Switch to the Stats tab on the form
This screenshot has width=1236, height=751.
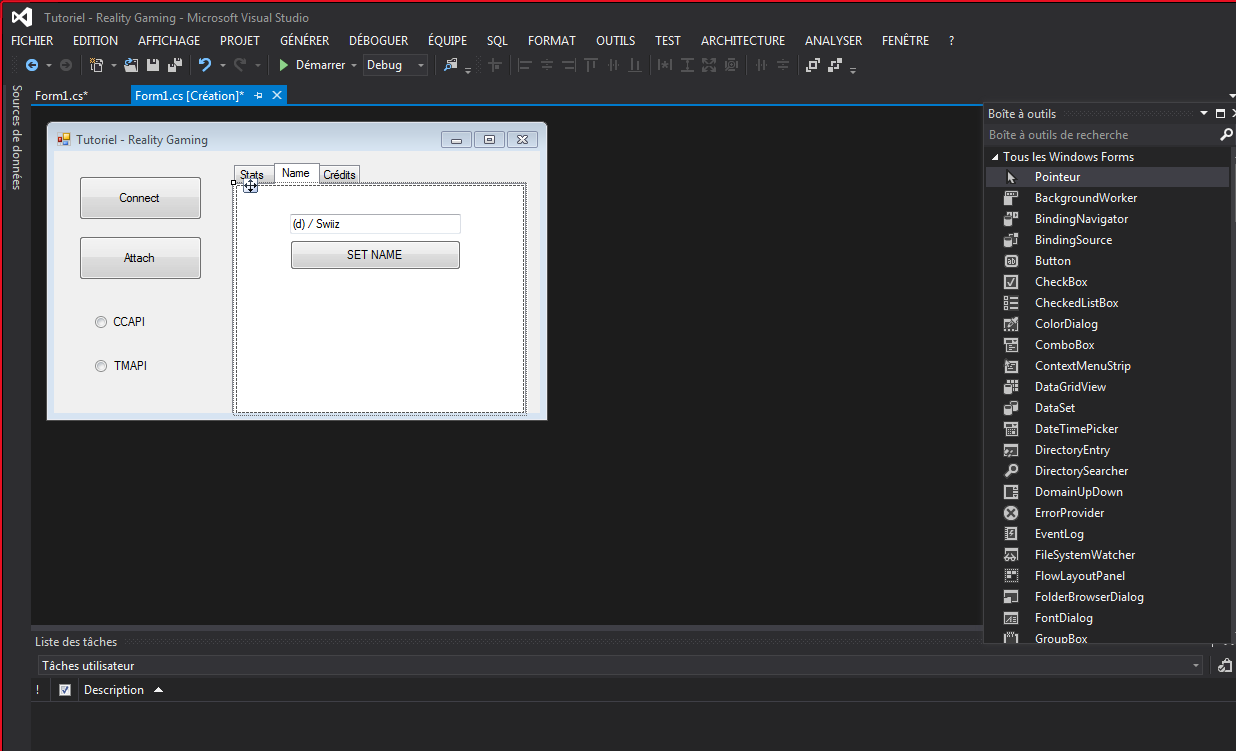coord(252,175)
